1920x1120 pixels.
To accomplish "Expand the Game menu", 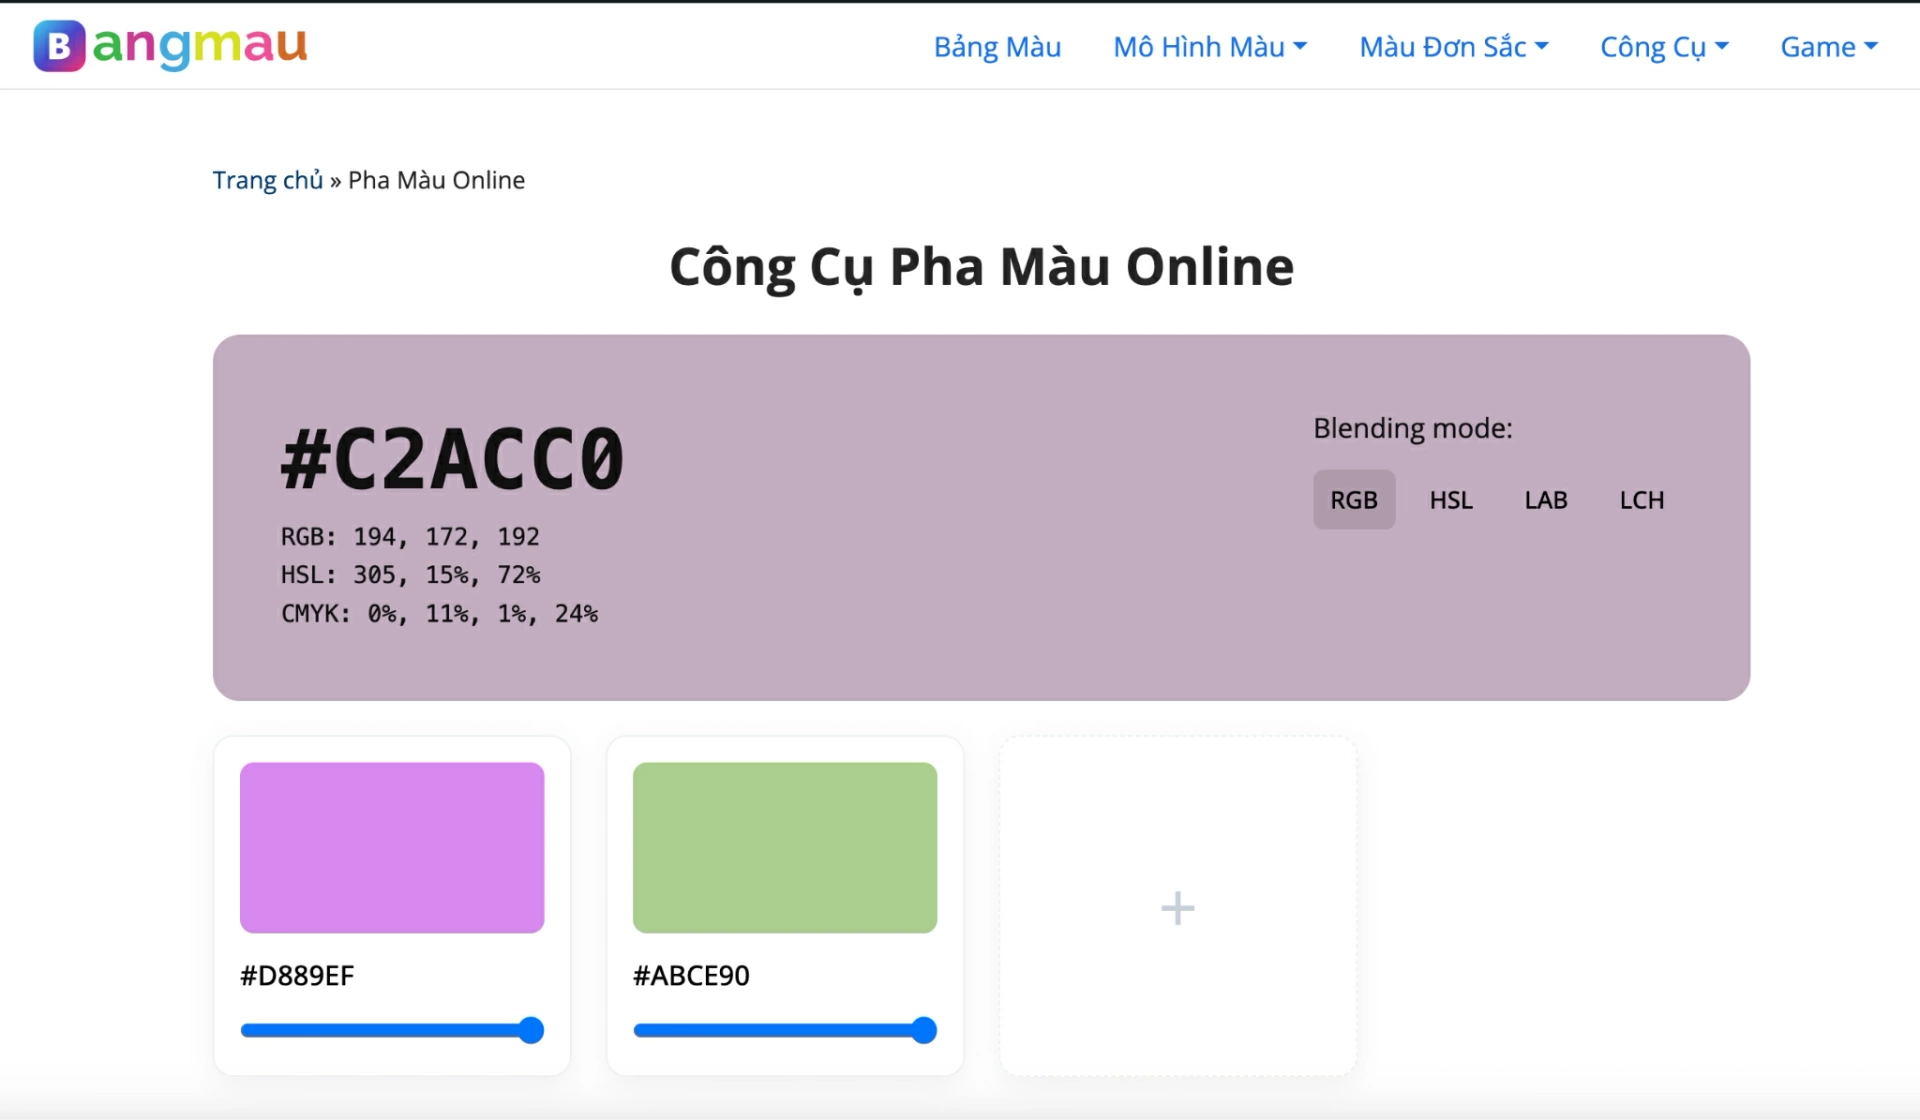I will [x=1828, y=46].
